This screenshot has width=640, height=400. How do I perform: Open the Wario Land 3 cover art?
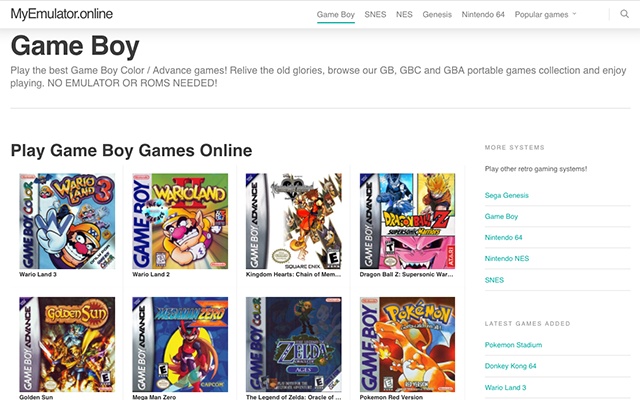pyautogui.click(x=67, y=221)
